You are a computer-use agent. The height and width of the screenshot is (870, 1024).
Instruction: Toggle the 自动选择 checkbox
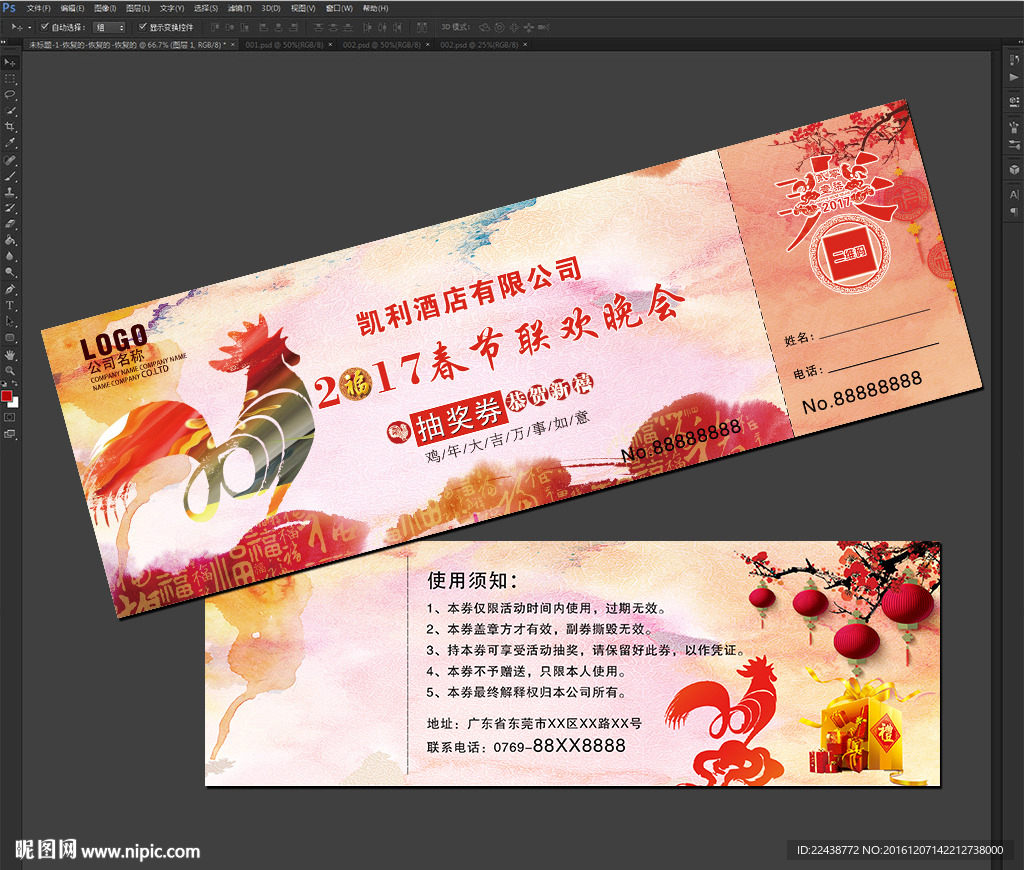point(45,27)
